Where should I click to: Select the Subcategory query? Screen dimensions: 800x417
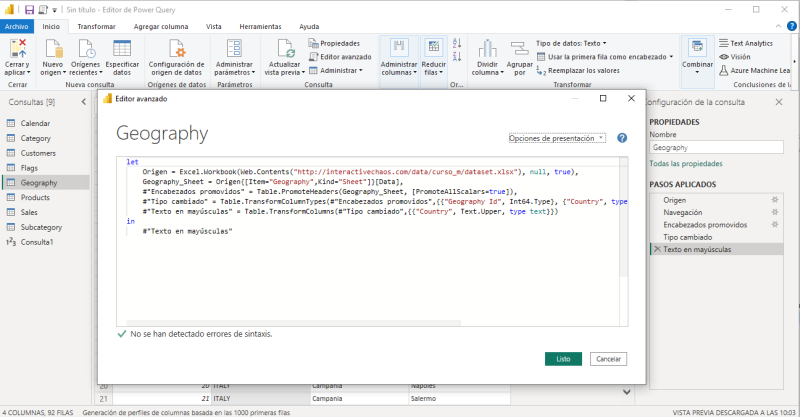46,227
